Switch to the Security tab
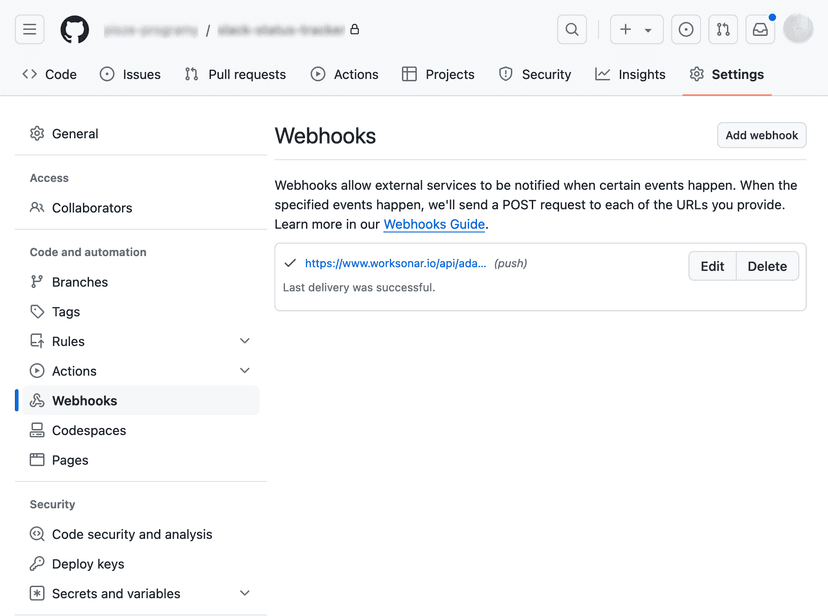 (535, 74)
